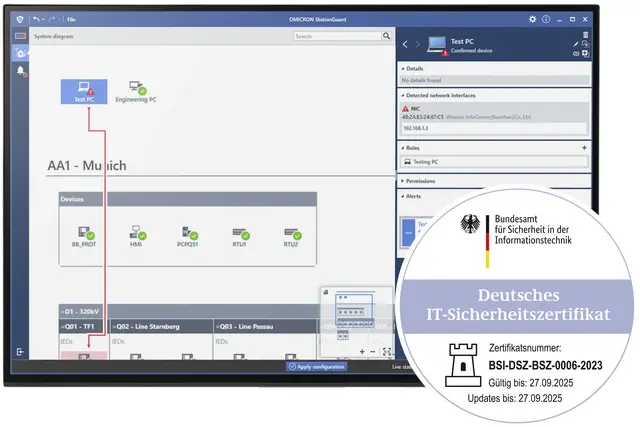
Task: Delete device using the trash icon
Action: point(586,34)
